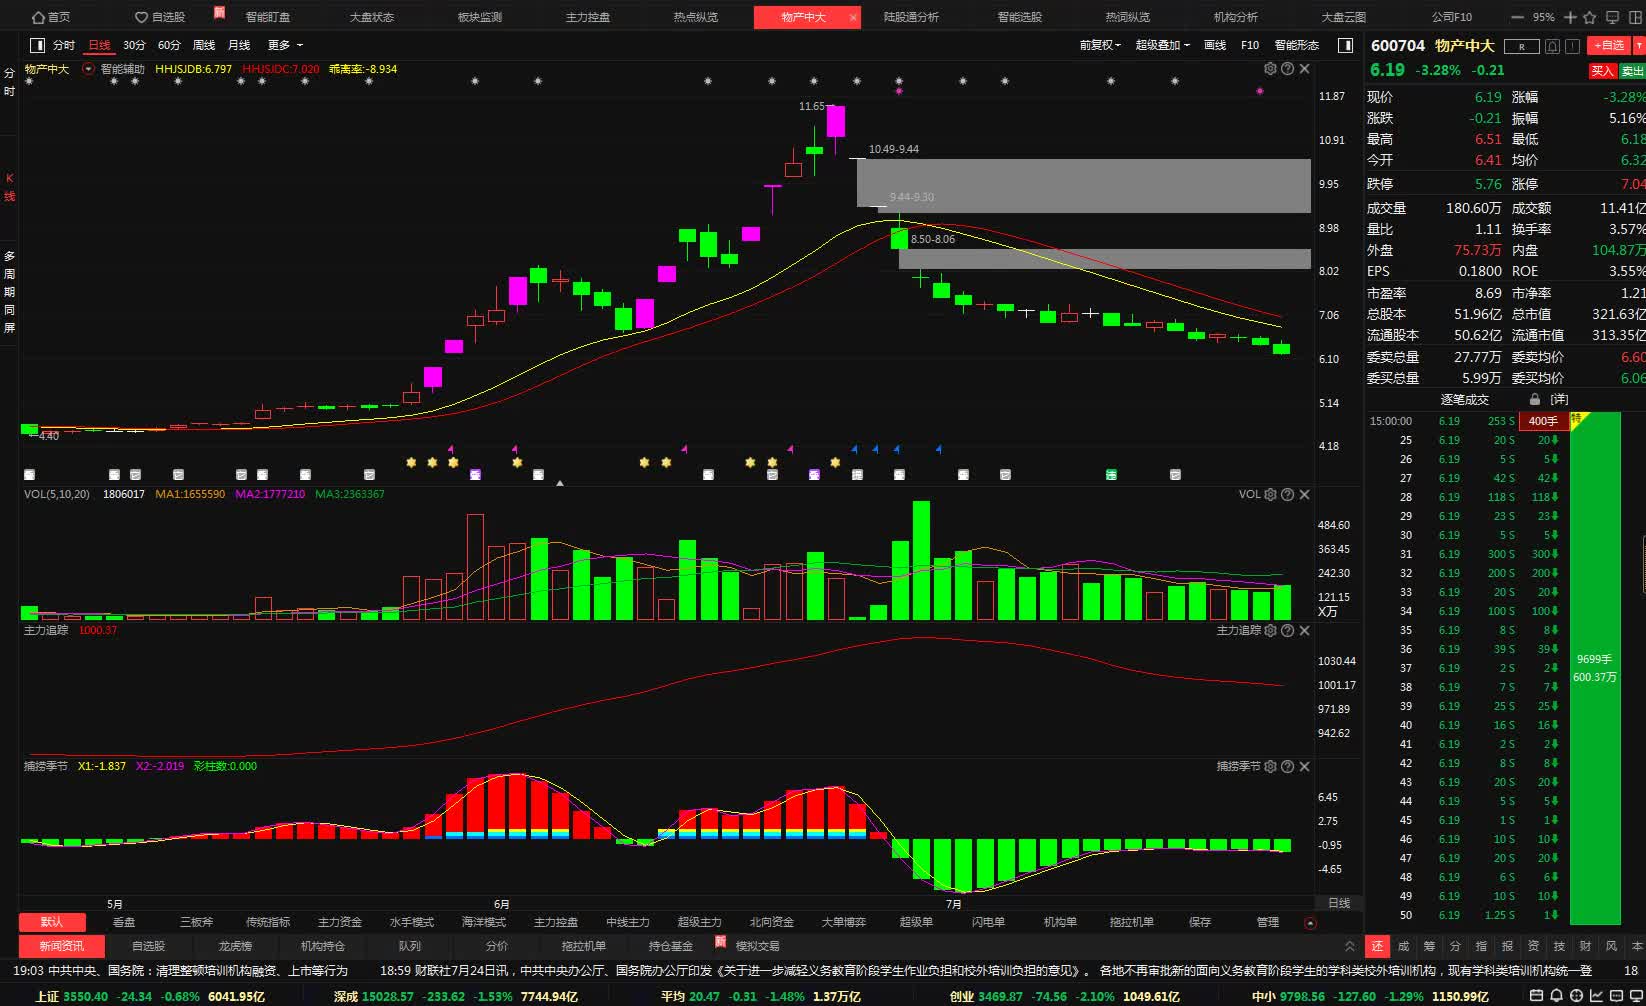The width and height of the screenshot is (1646, 1006).
Task: Click the 财 button in bottom right strip
Action: (1585, 946)
